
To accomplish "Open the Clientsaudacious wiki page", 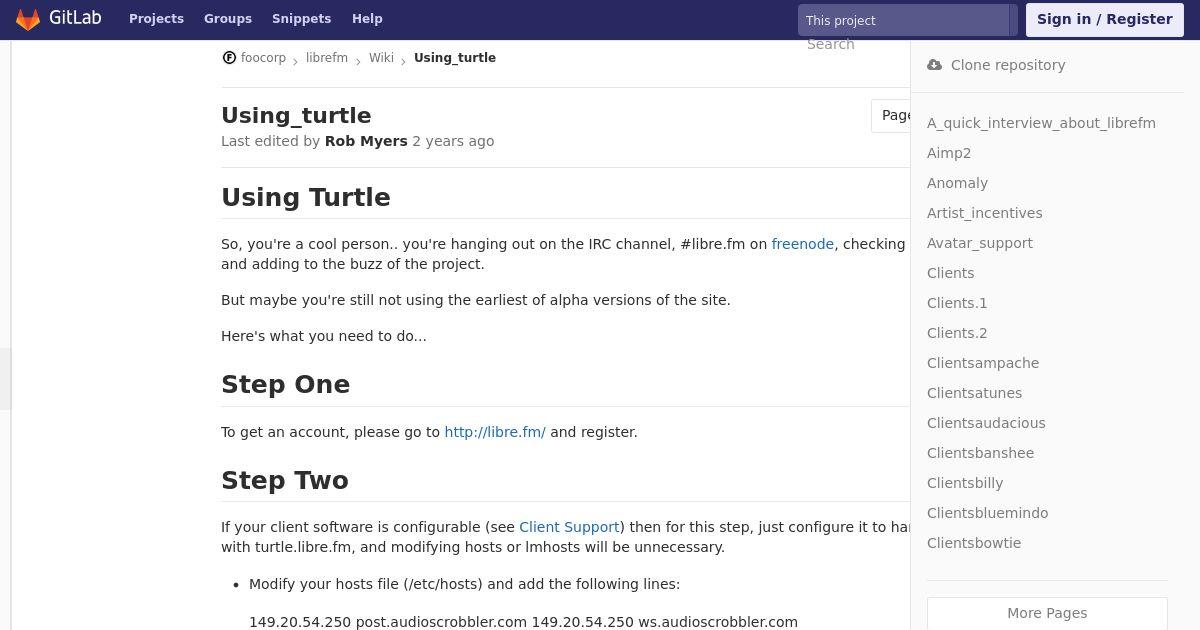I will (986, 423).
